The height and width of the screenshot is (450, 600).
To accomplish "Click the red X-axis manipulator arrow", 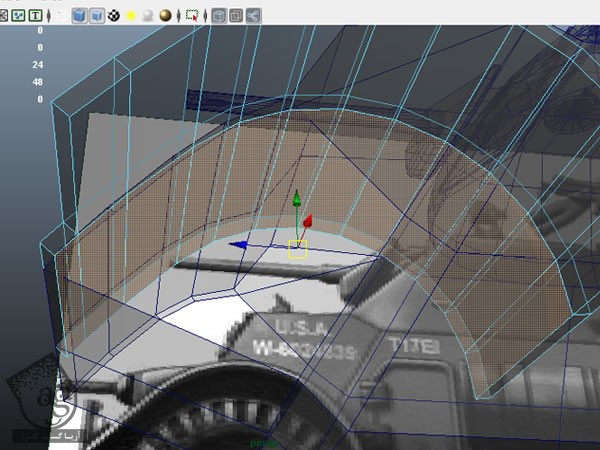I will [309, 221].
